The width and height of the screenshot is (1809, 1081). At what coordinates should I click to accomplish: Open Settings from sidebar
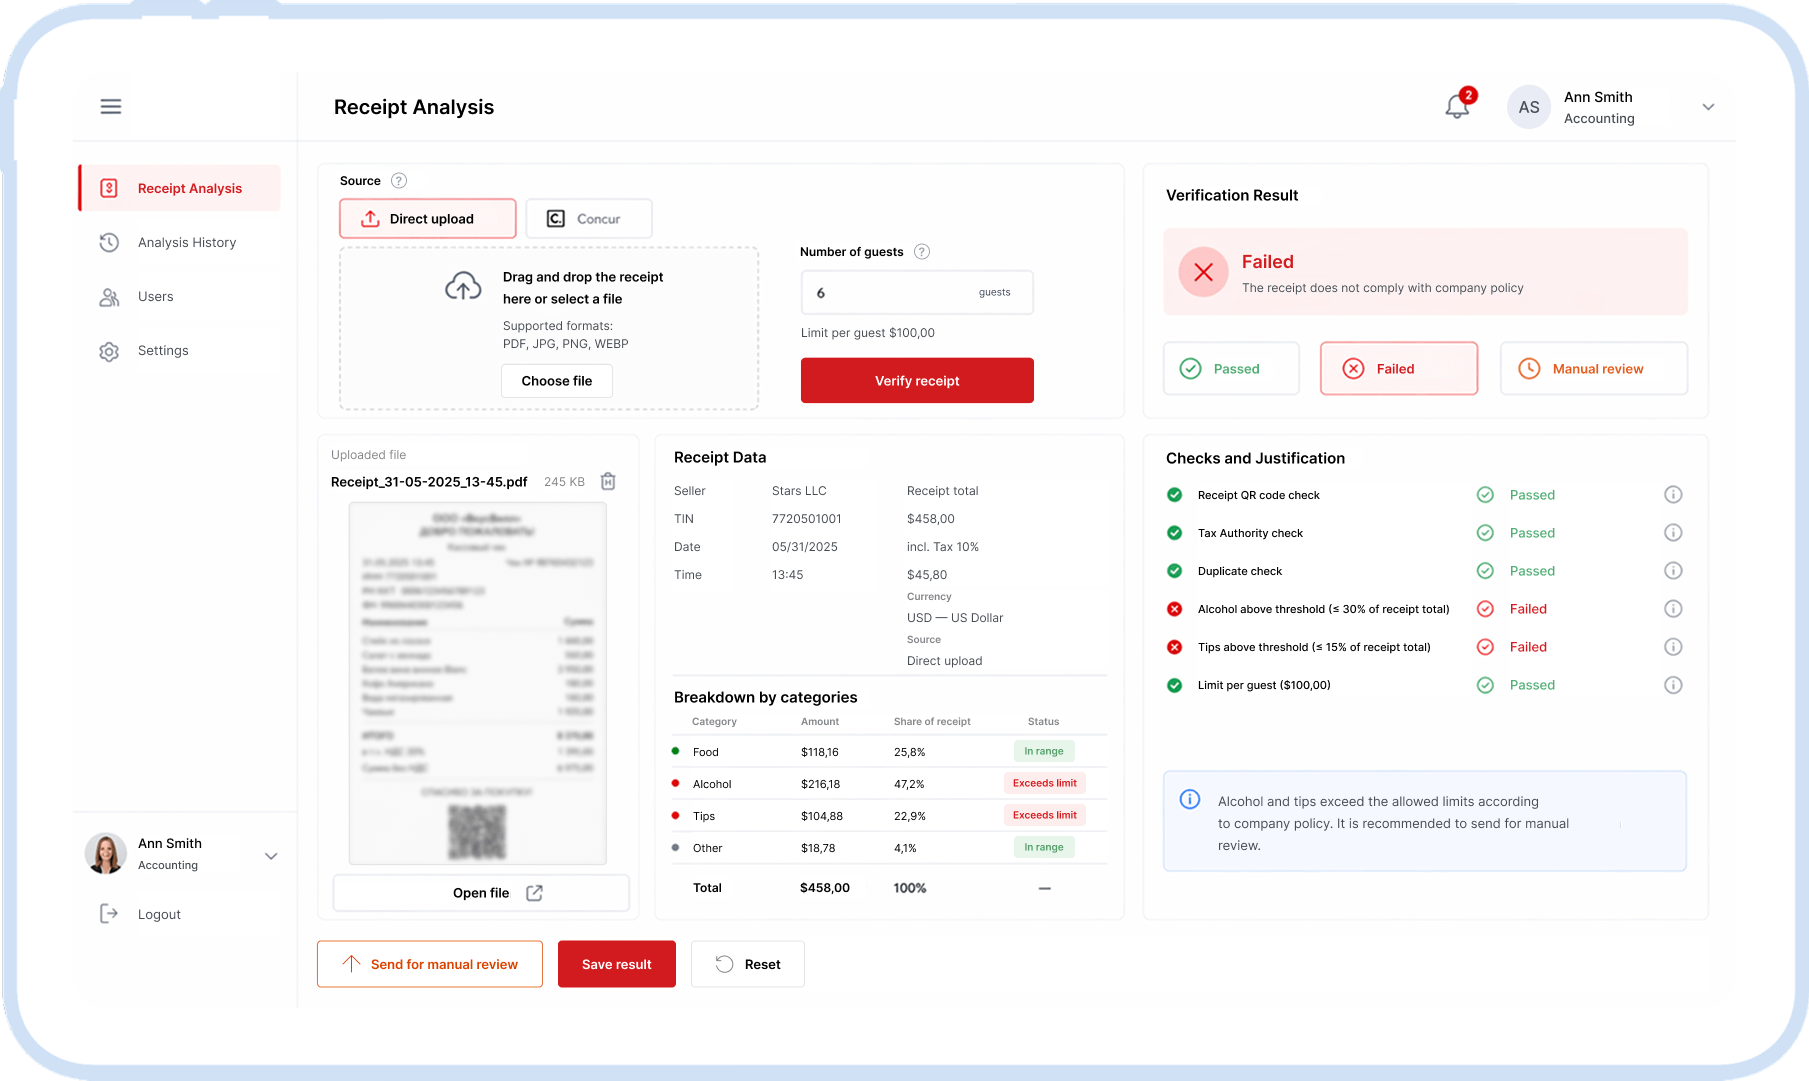coord(144,351)
